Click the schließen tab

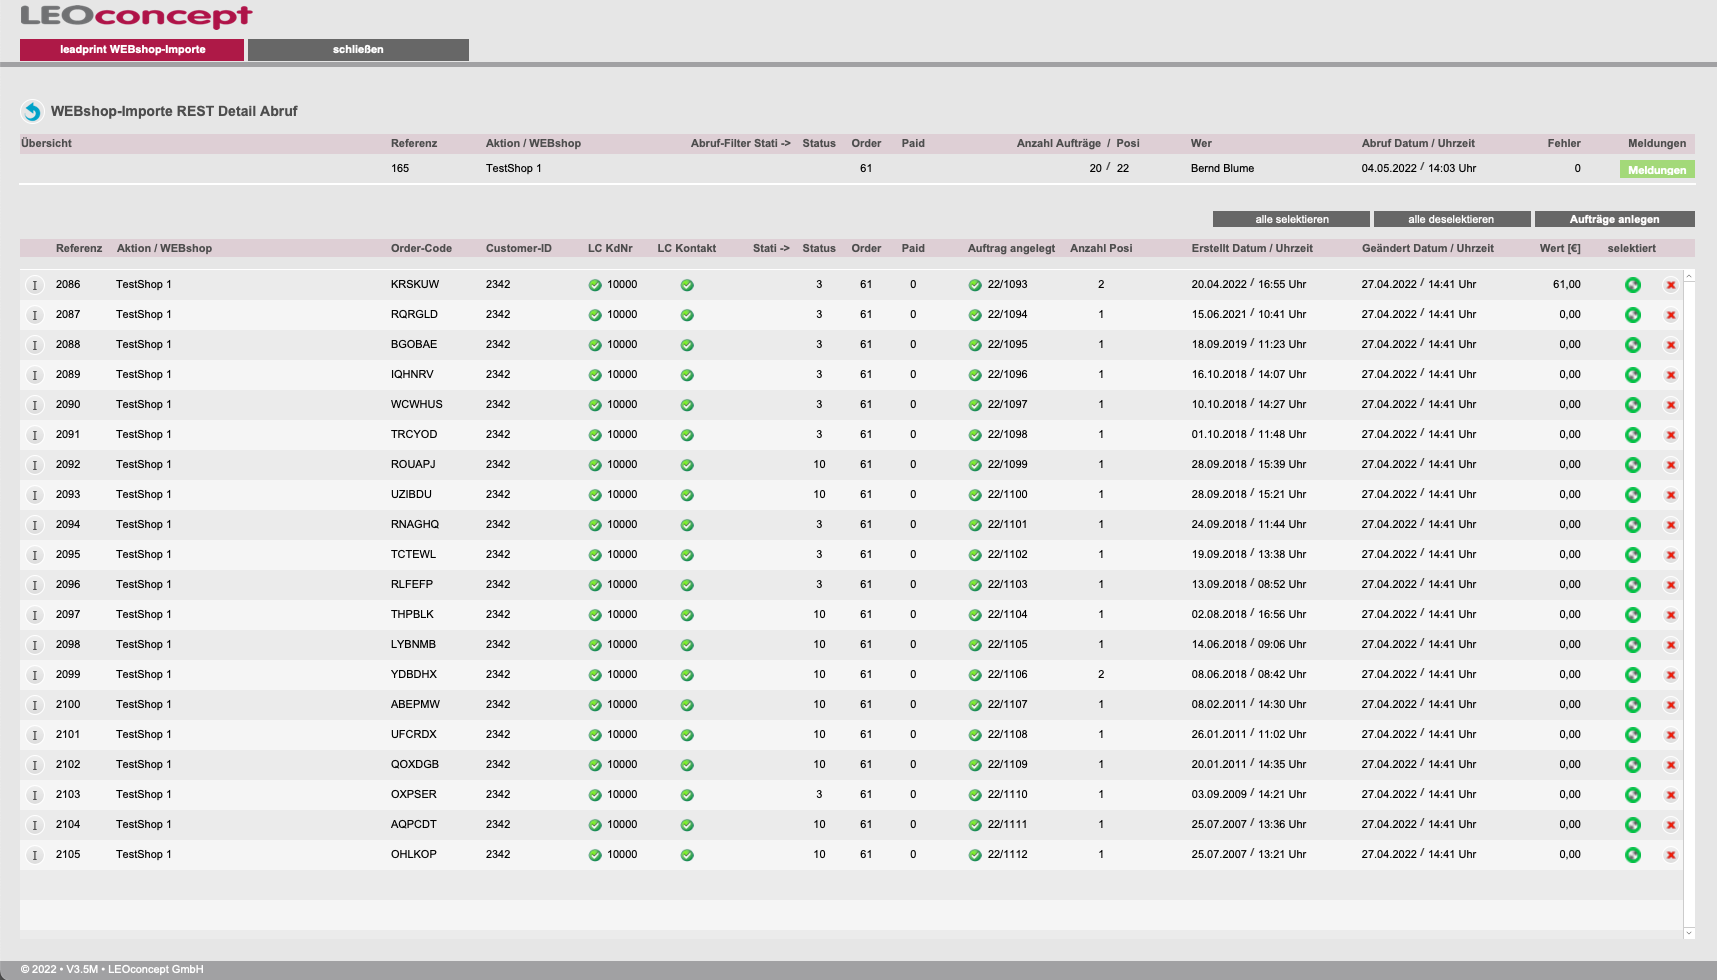(x=358, y=49)
